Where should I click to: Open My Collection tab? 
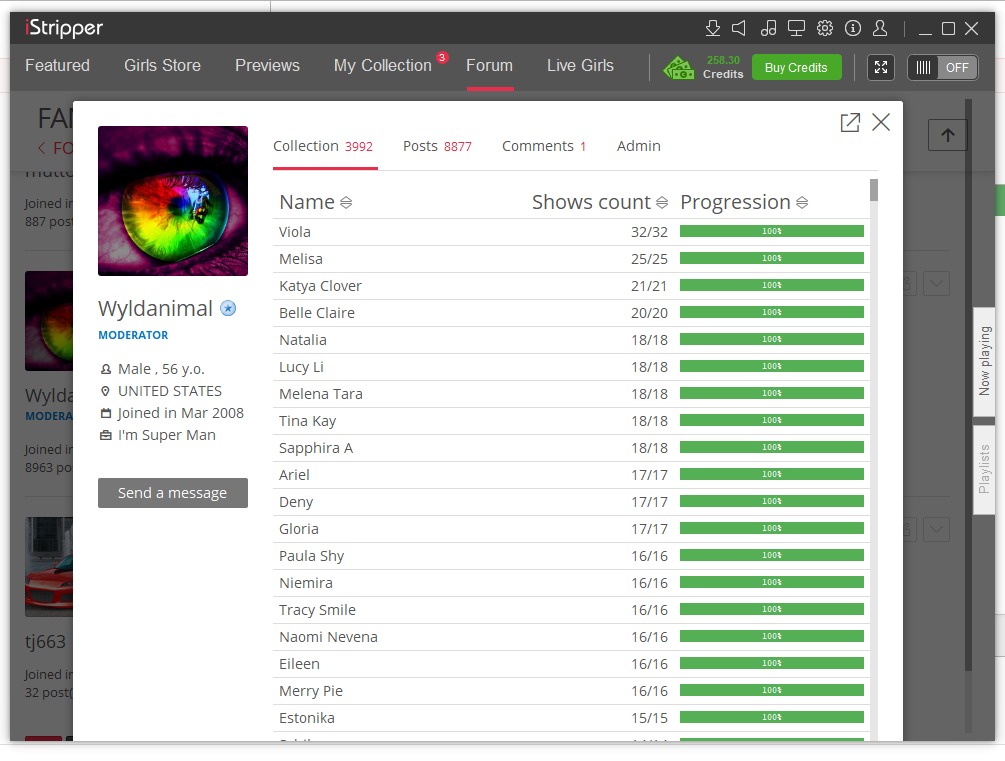pyautogui.click(x=383, y=65)
